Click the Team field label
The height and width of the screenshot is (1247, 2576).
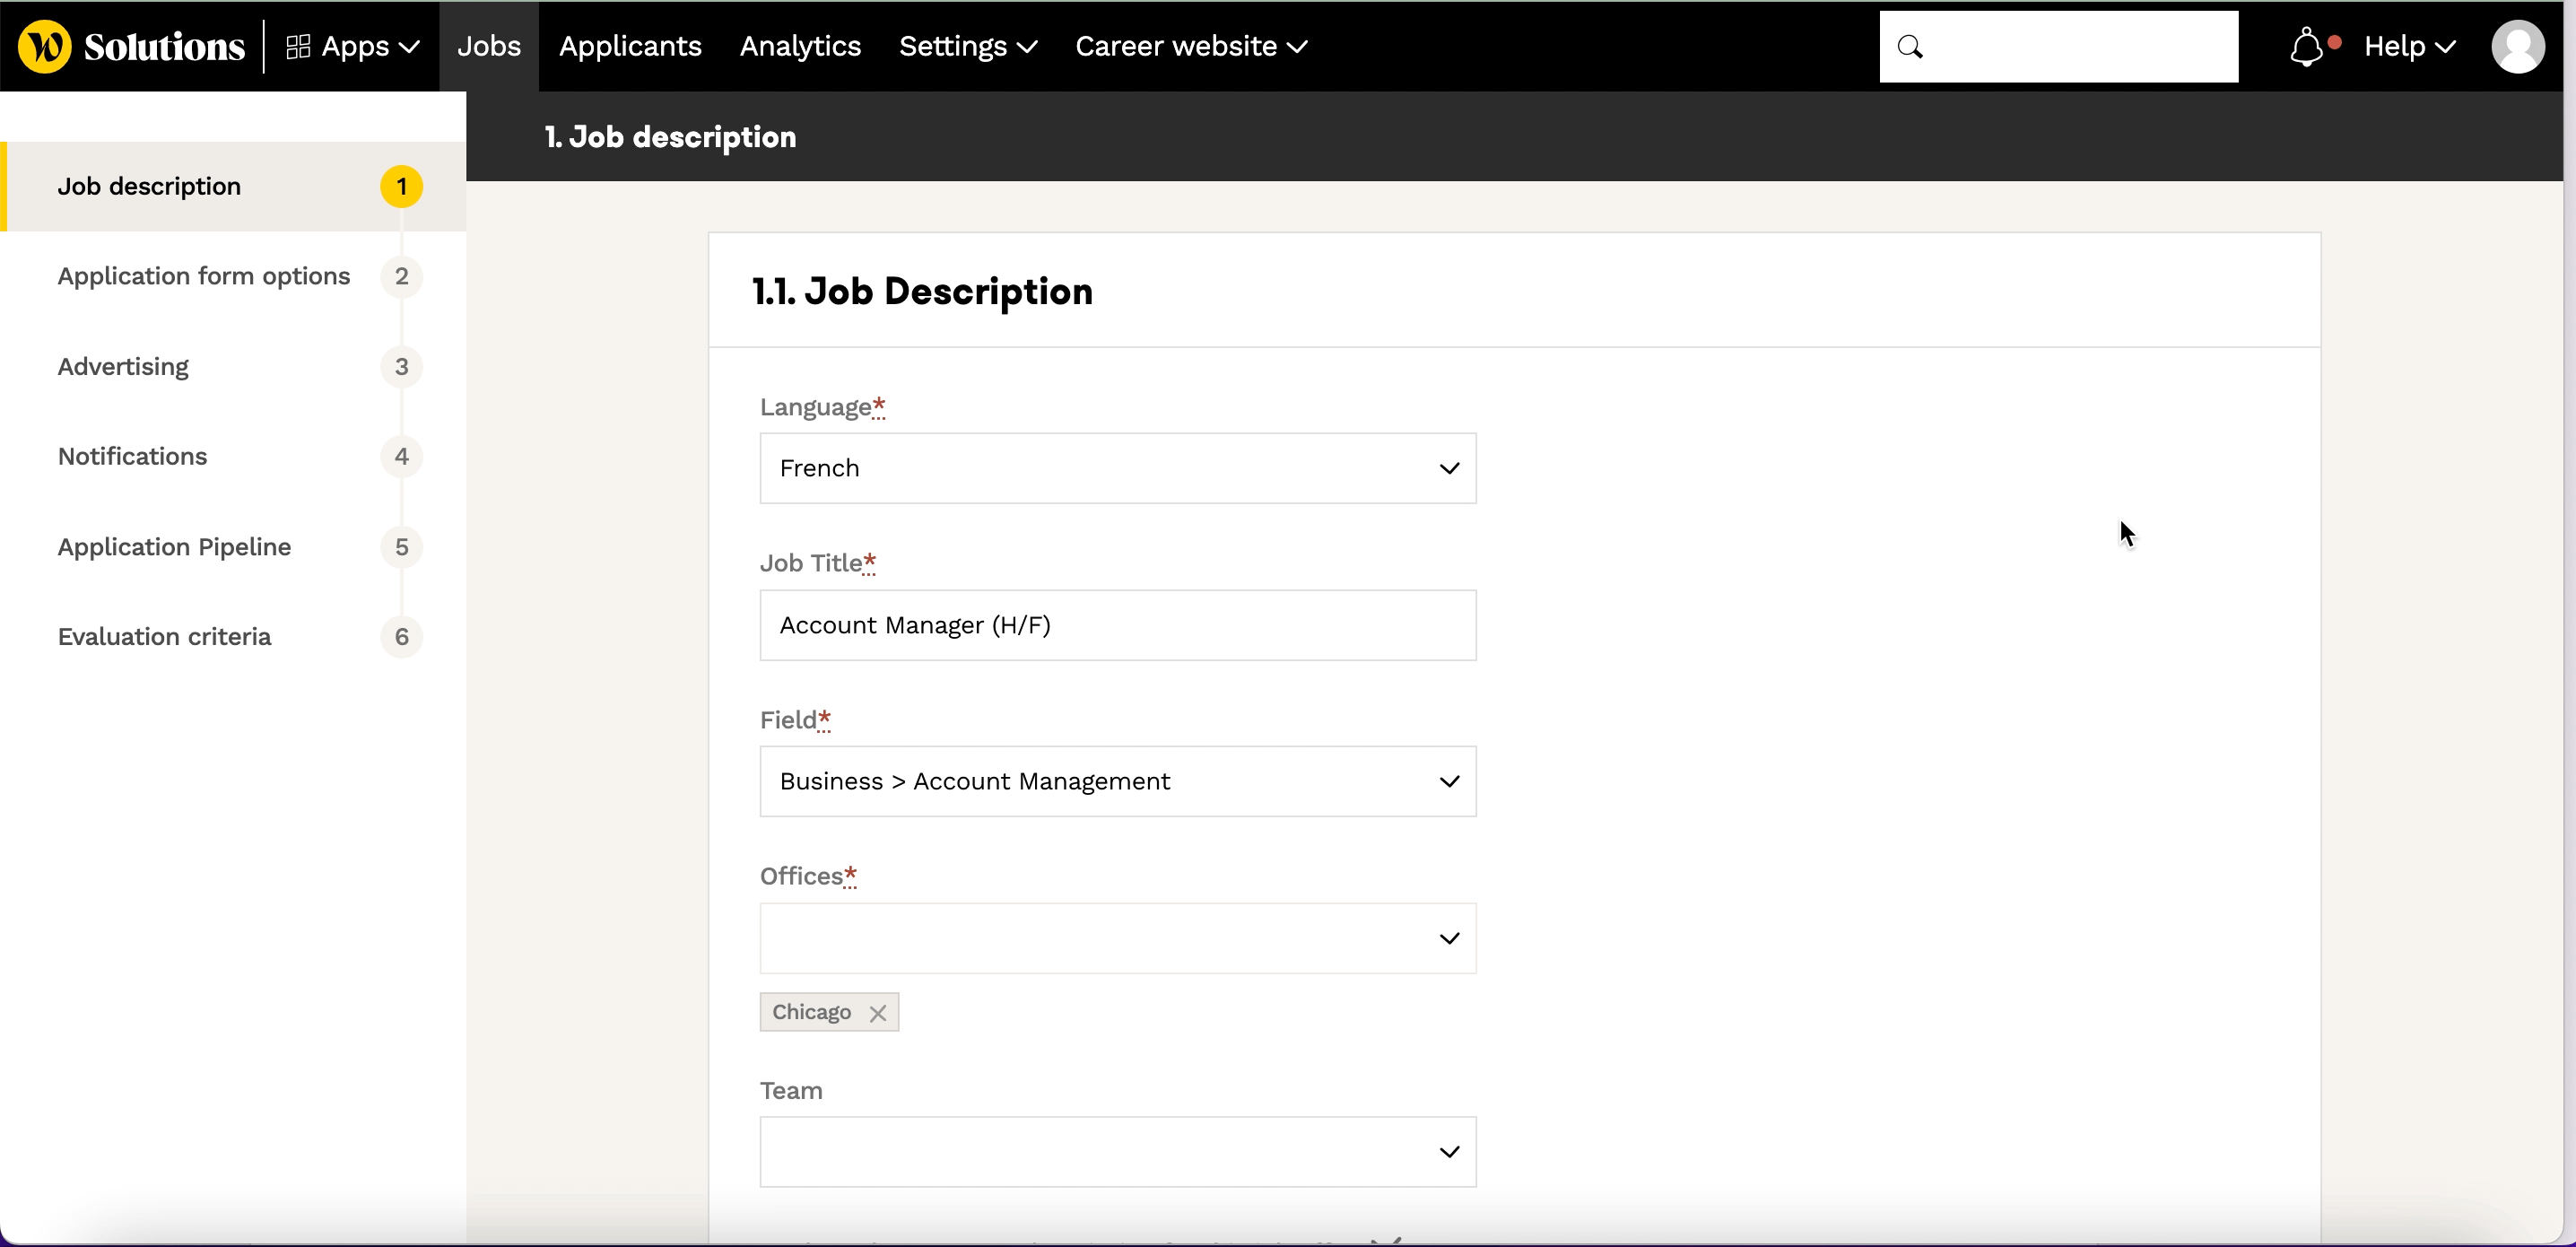pos(791,1091)
